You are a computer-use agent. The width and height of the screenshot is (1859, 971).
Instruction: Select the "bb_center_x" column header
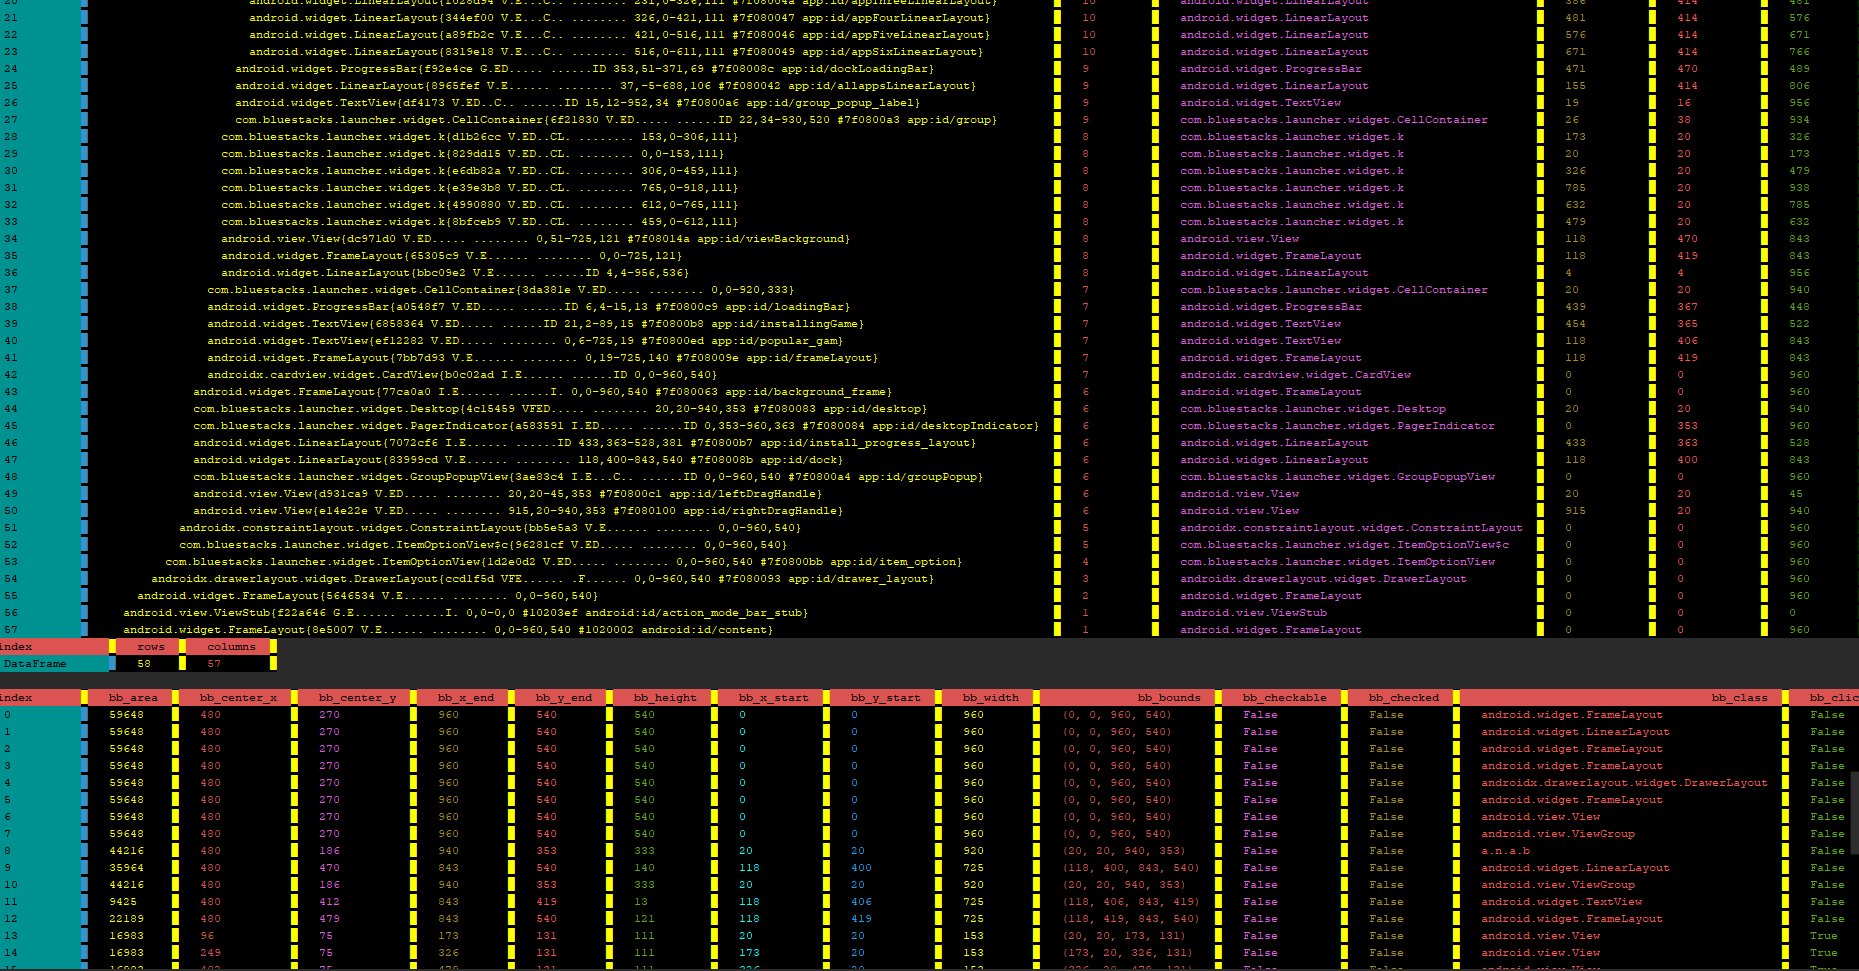point(238,697)
